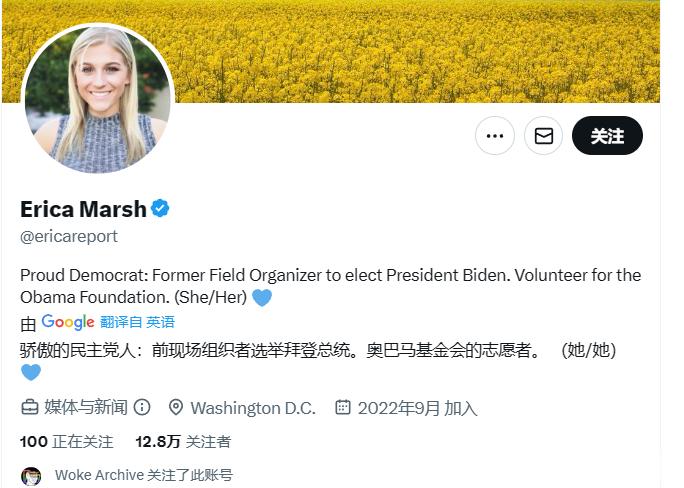The image size is (684, 488).
Task: Click the blue heart emoji in English bio
Action: [262, 298]
